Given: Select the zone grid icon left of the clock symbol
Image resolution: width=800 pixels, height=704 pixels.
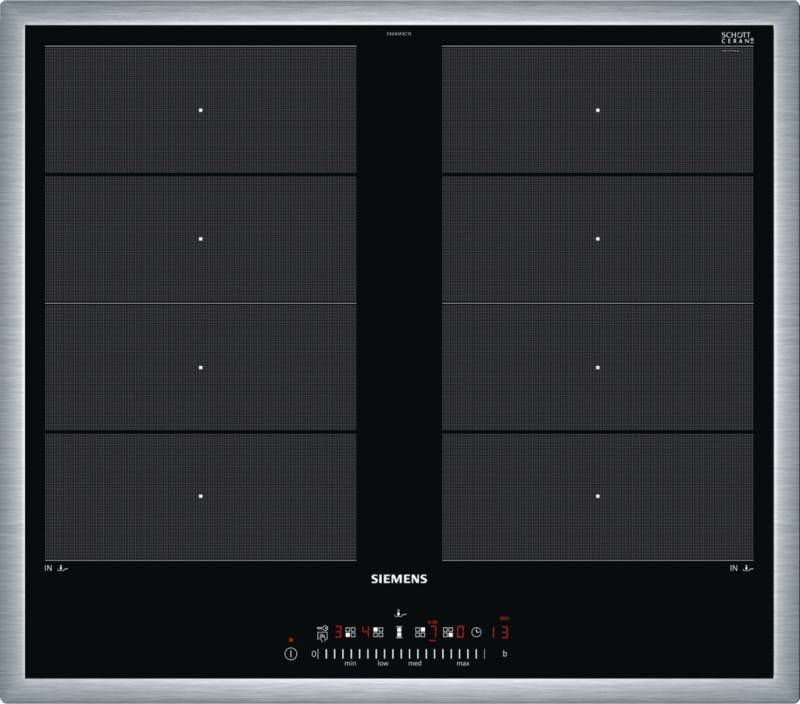Looking at the screenshot, I should coord(449,631).
